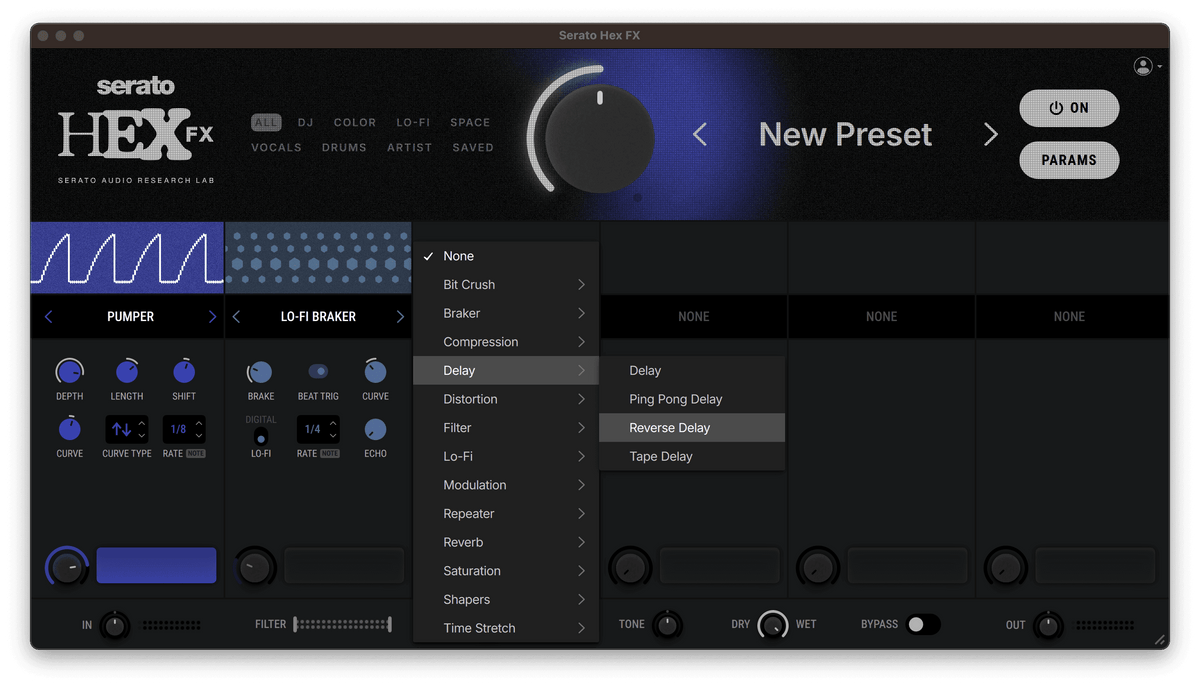This screenshot has width=1200, height=687.
Task: Click the FILTER slider bar
Action: (x=343, y=625)
